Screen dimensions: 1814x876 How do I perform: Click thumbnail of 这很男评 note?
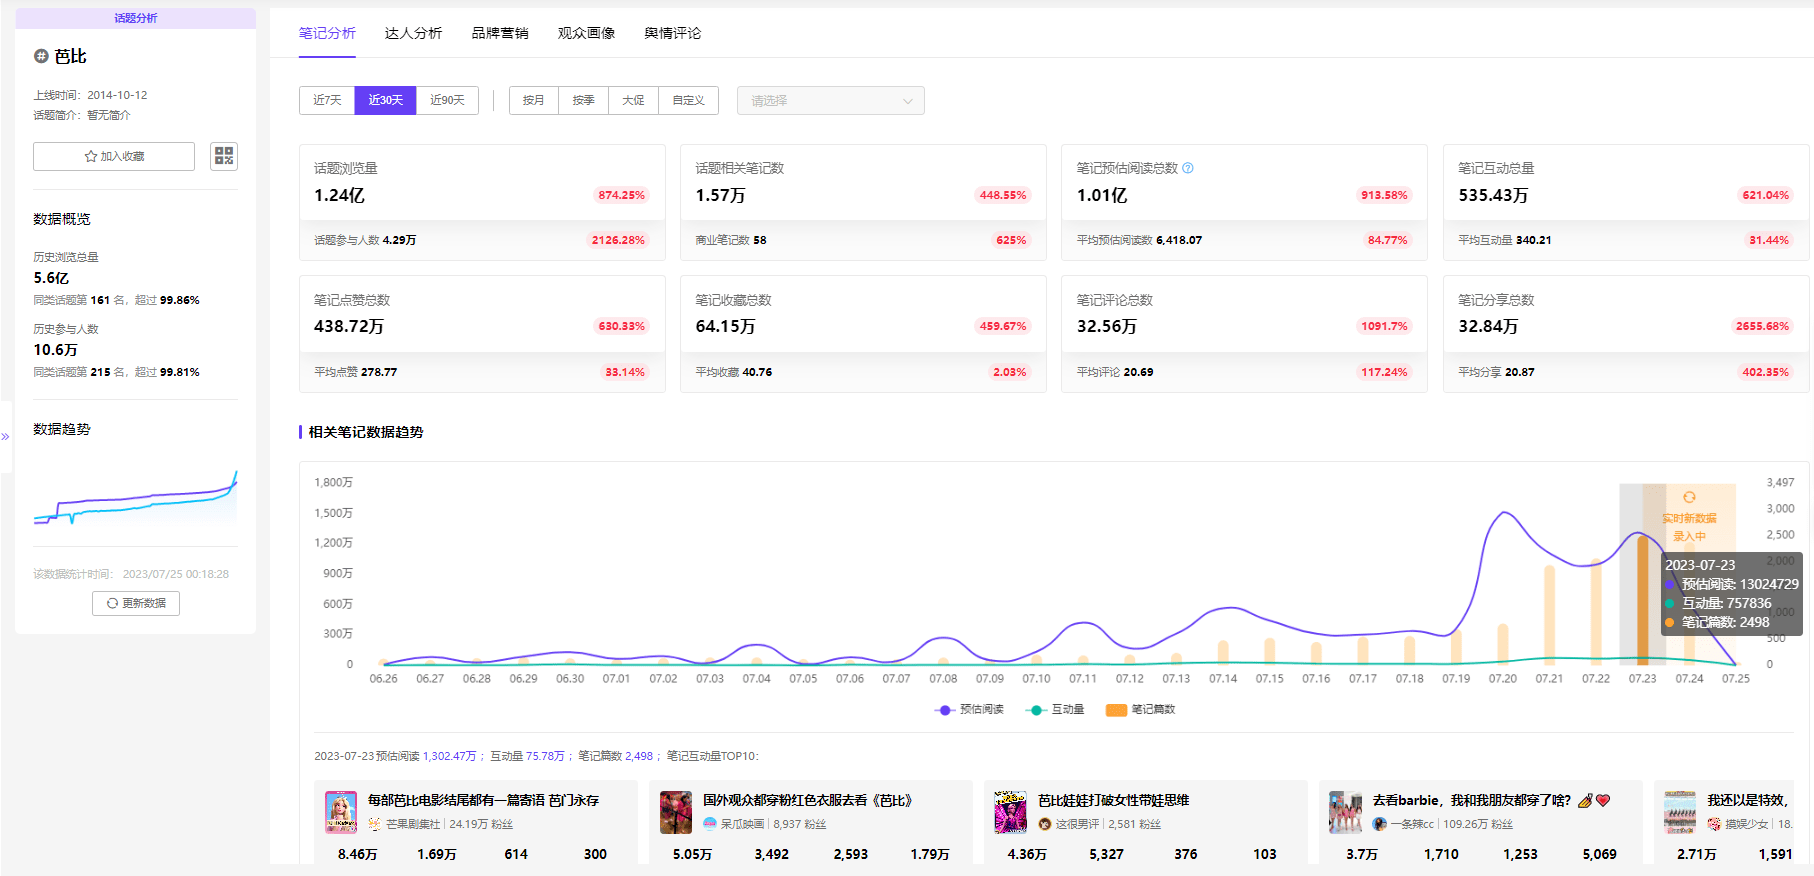click(x=1011, y=812)
